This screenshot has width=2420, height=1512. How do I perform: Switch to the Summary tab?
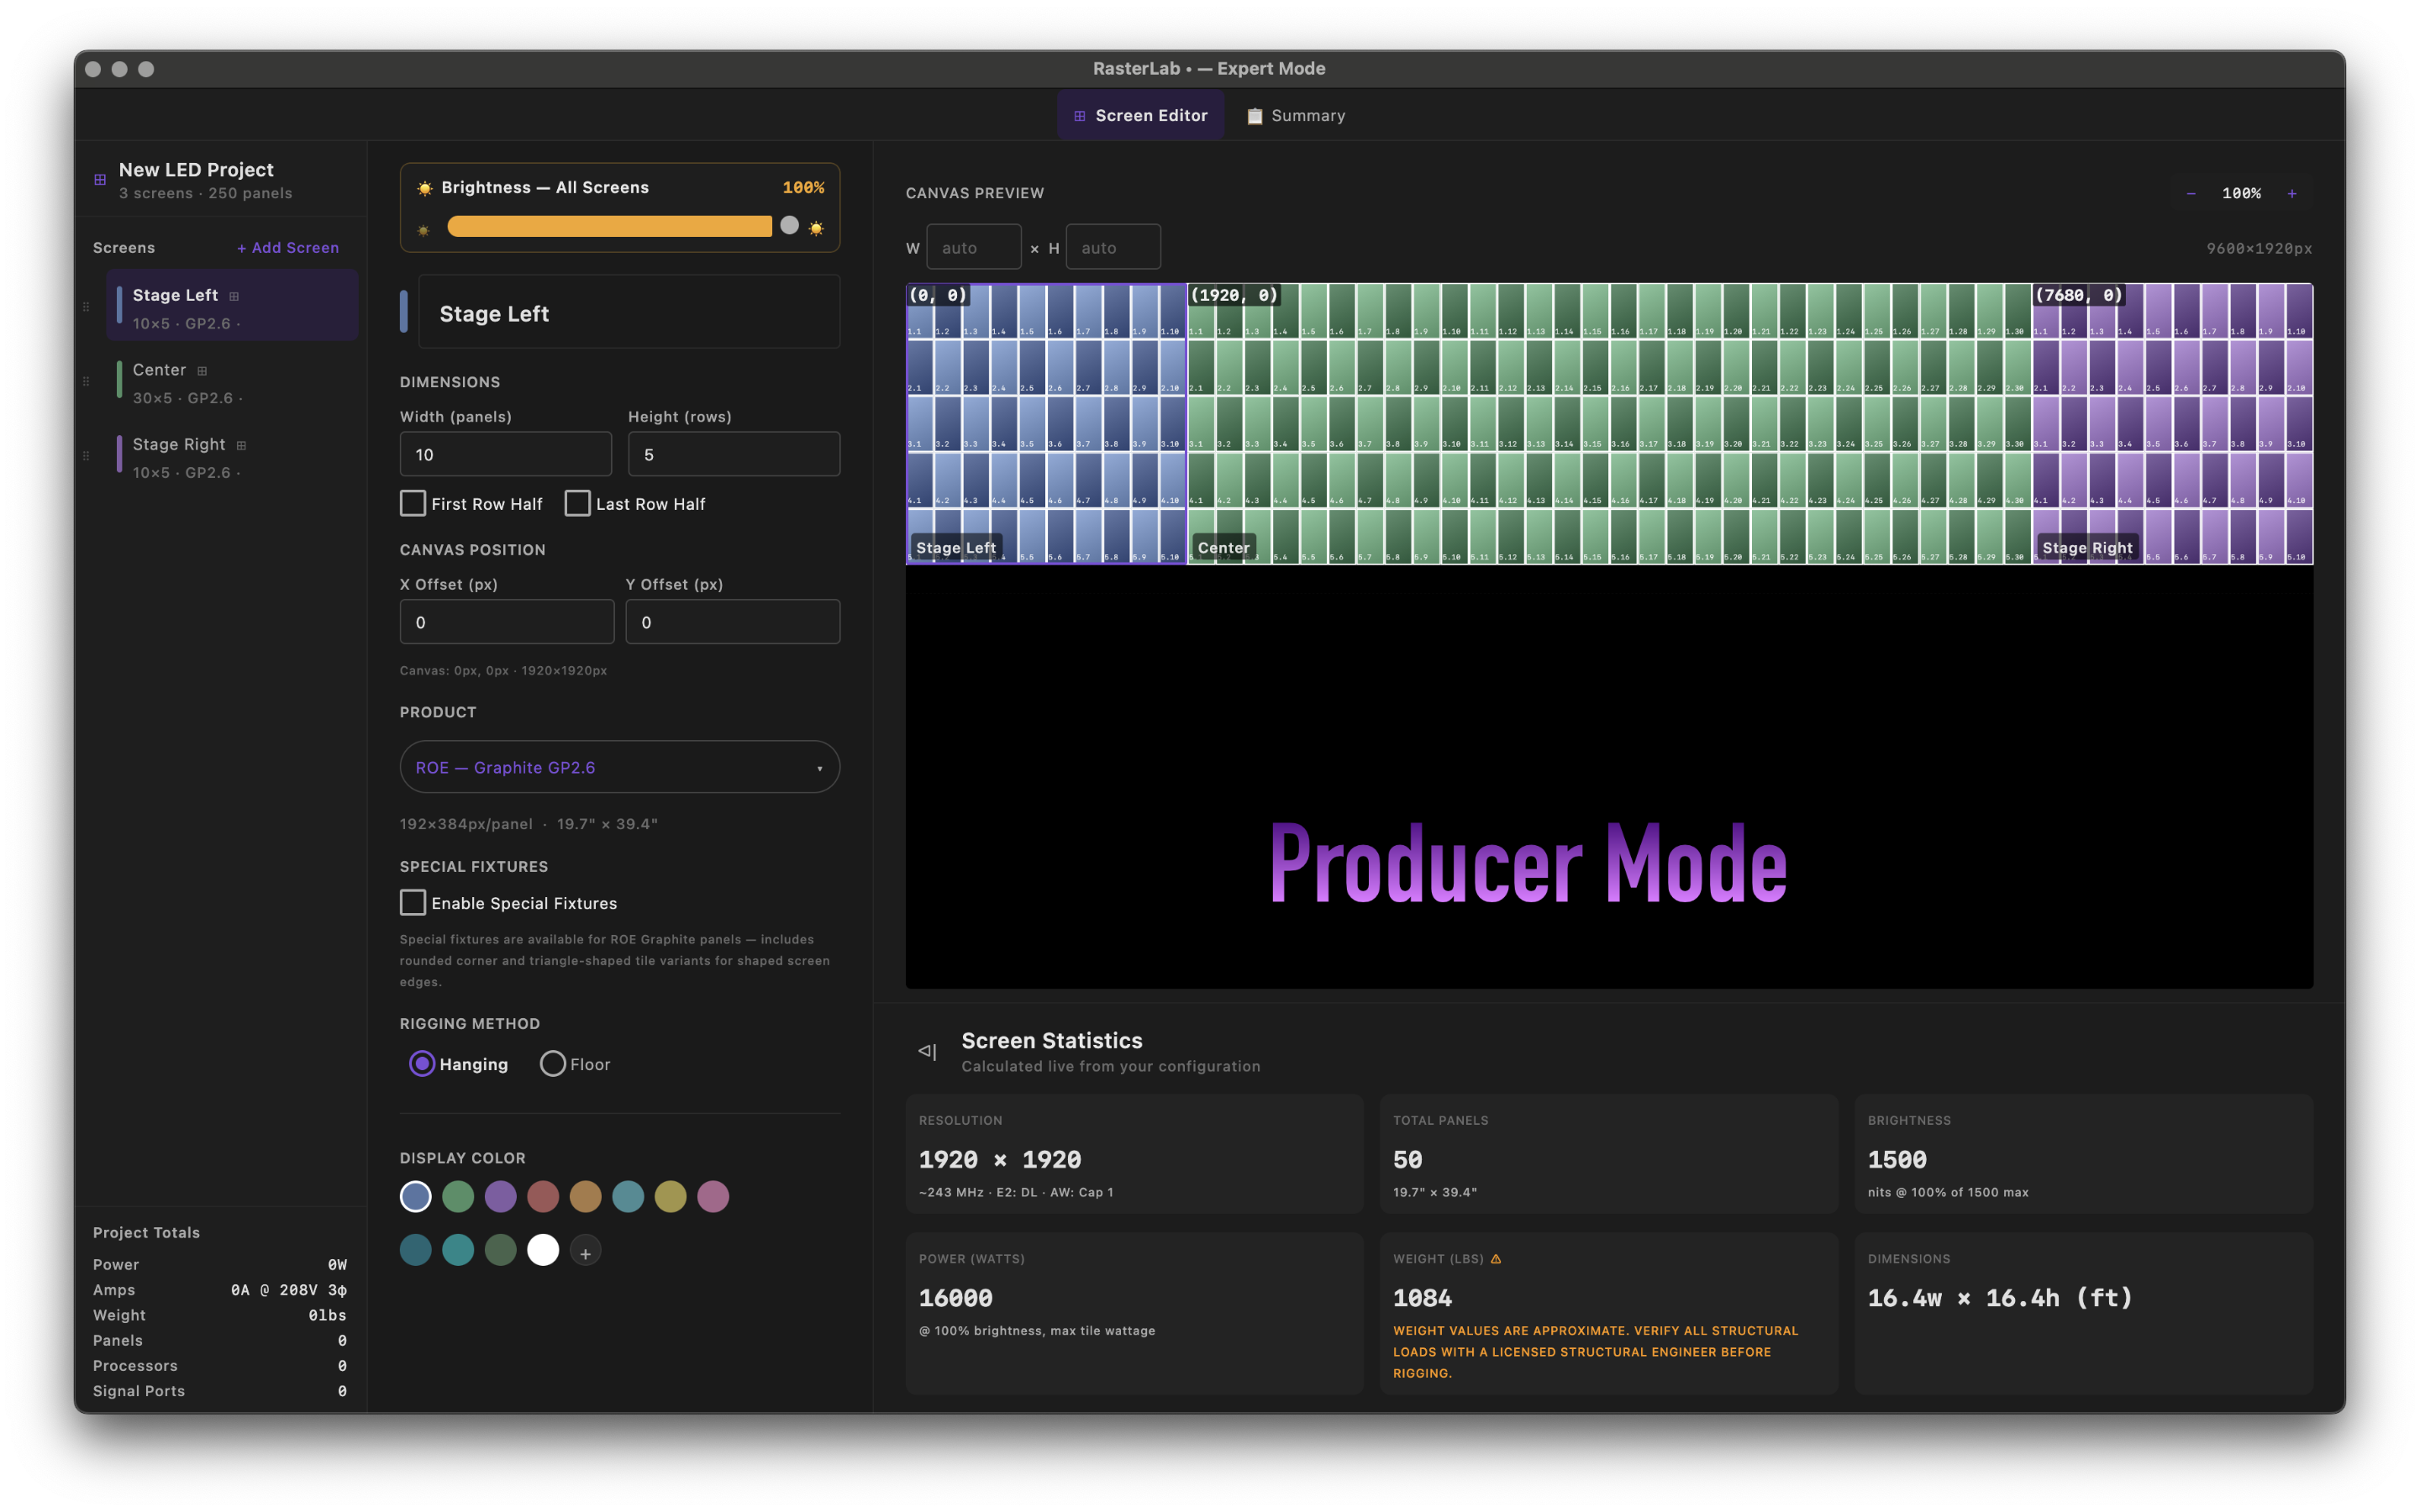click(x=1296, y=116)
